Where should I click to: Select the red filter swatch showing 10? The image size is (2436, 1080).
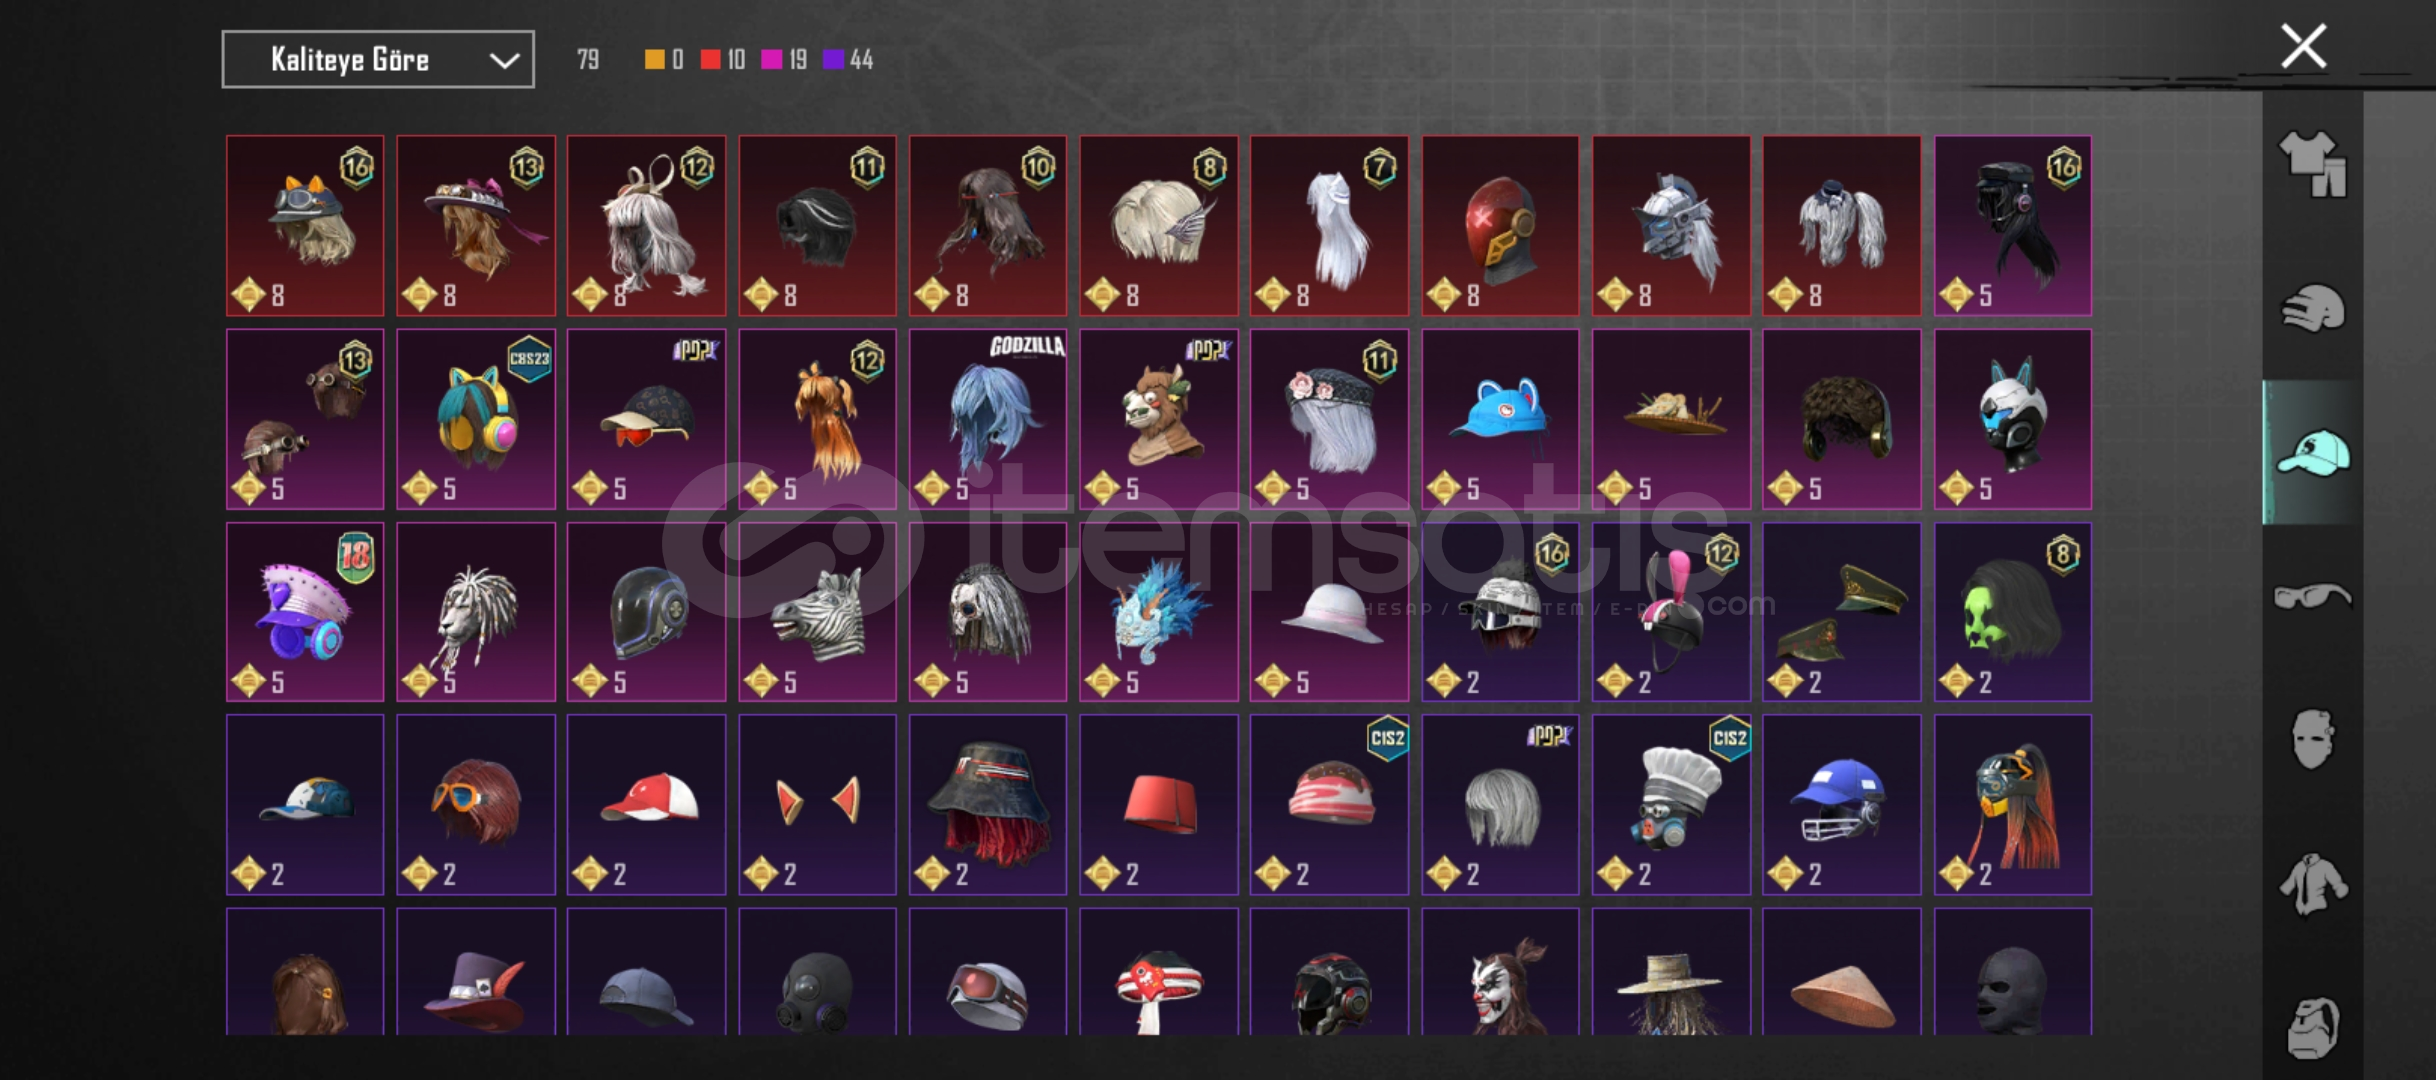pos(722,60)
